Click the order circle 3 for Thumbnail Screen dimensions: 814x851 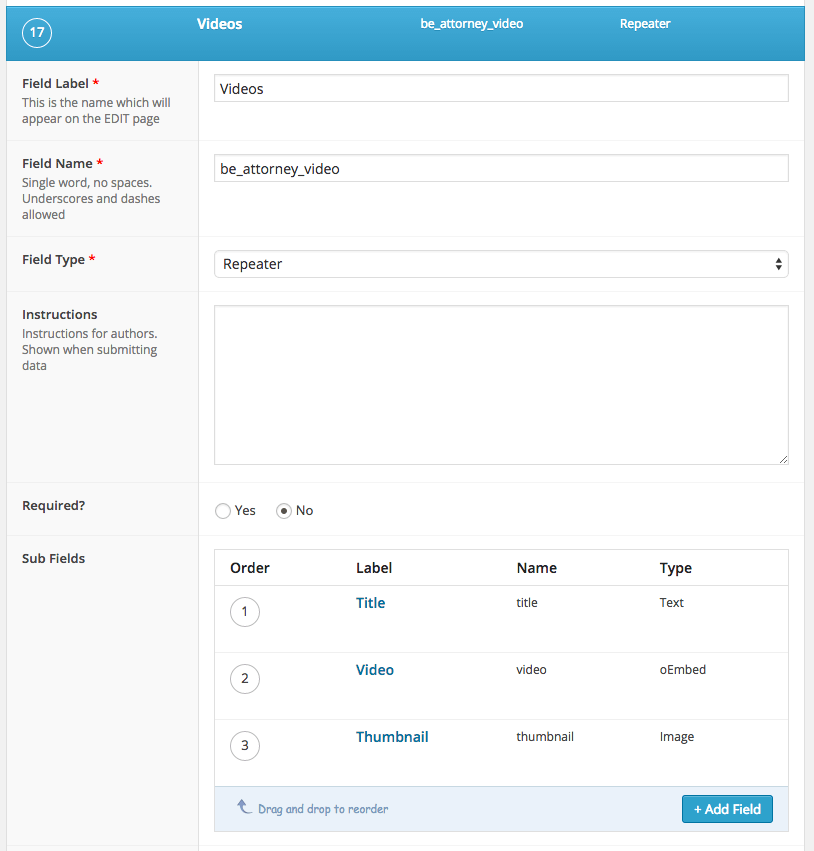coord(245,746)
